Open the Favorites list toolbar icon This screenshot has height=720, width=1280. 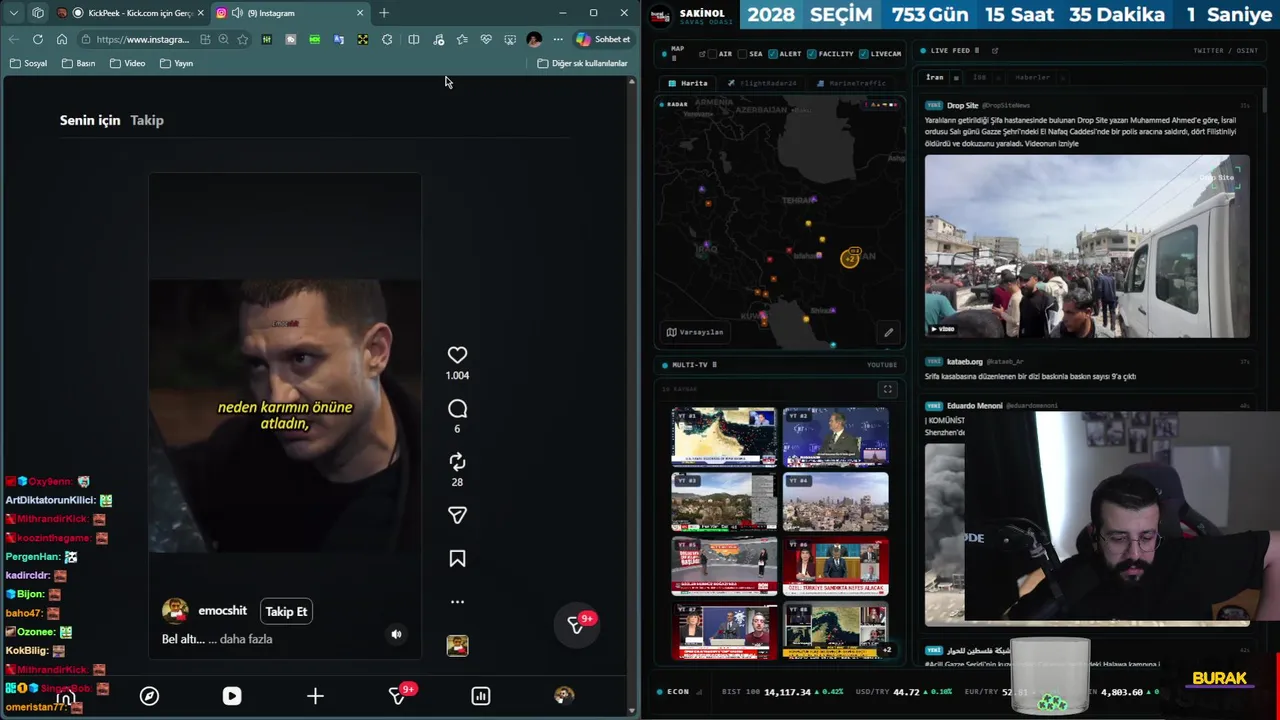tap(462, 39)
